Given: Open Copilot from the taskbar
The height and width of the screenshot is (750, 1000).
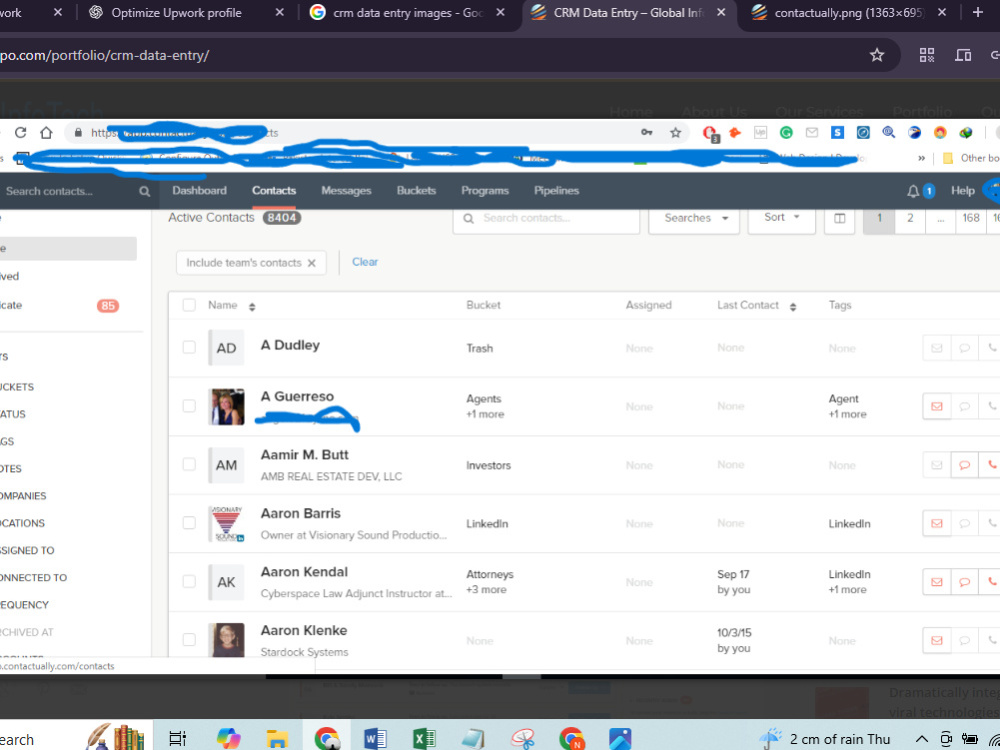Looking at the screenshot, I should pyautogui.click(x=228, y=739).
